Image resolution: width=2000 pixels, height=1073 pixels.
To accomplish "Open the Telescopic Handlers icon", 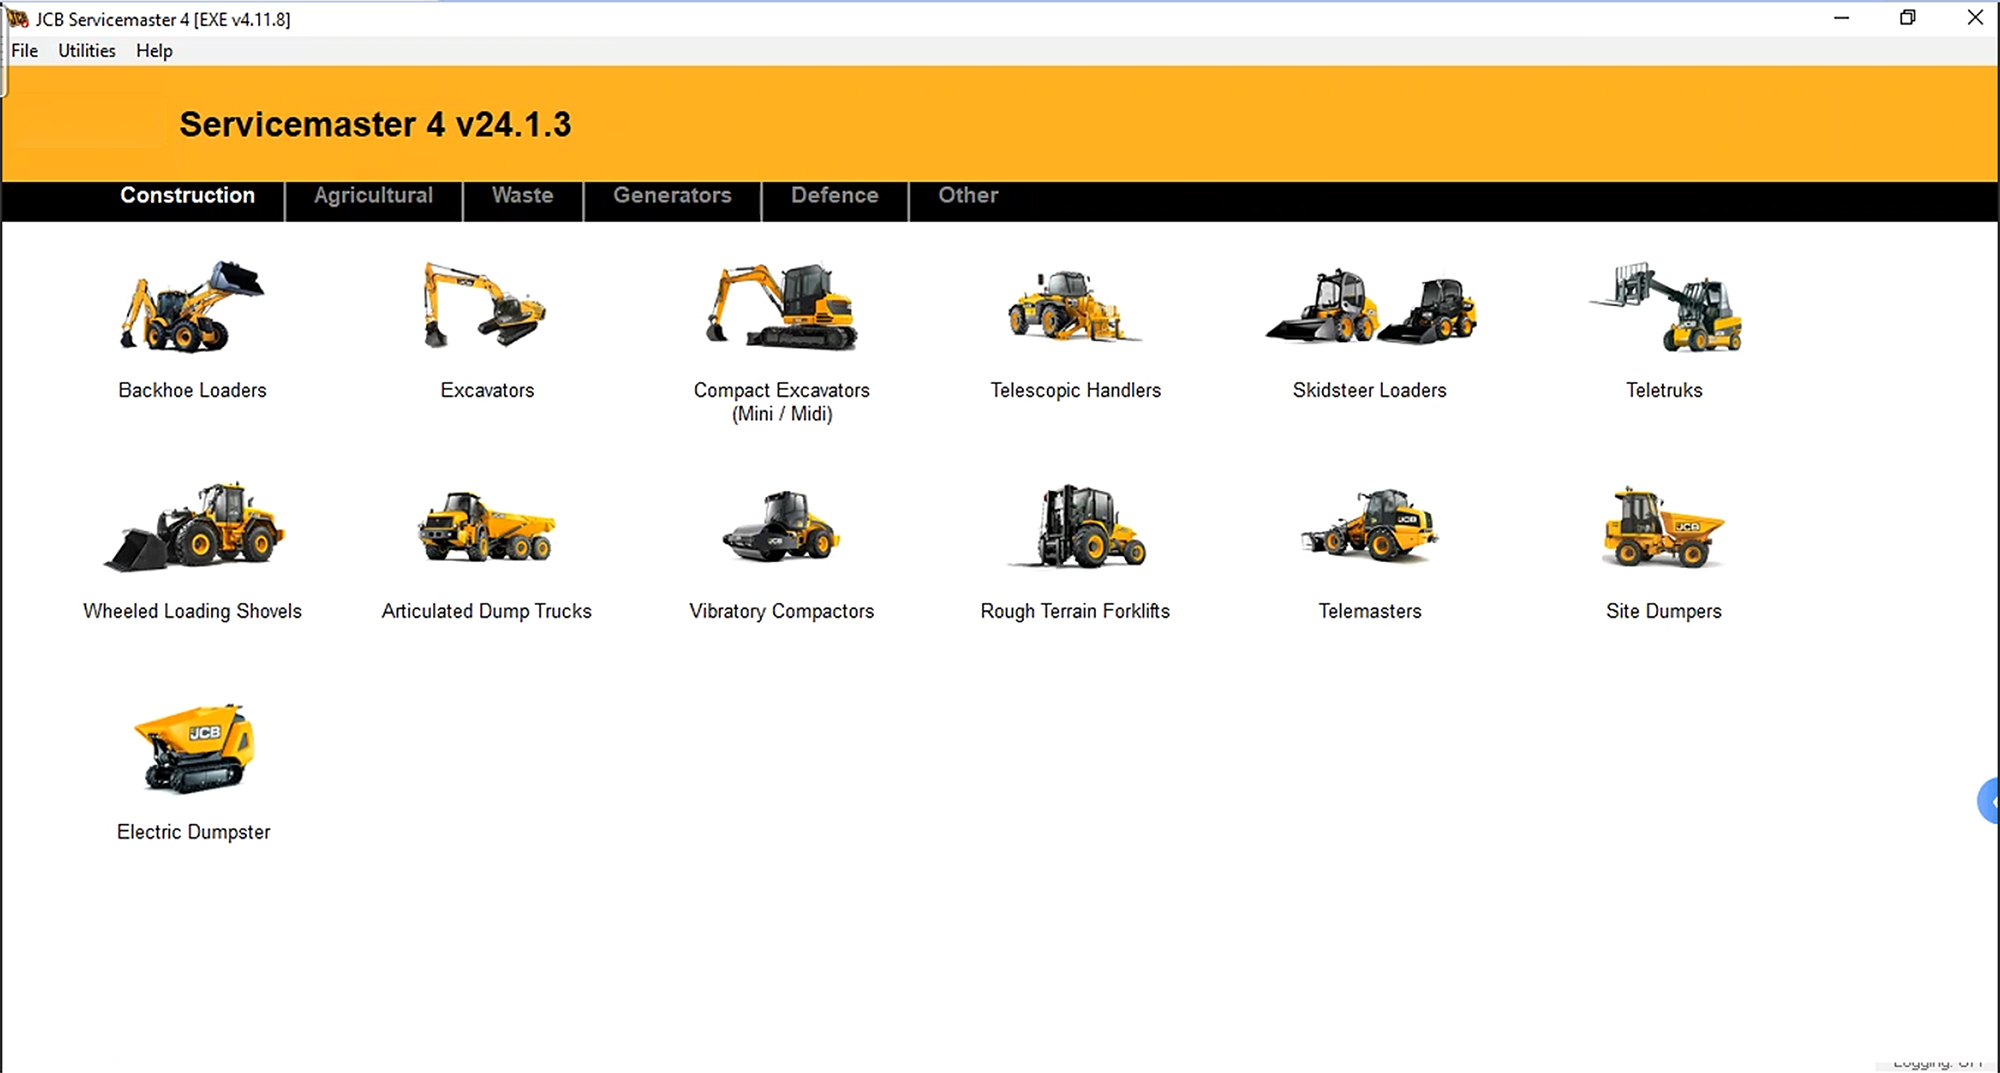I will click(x=1075, y=307).
